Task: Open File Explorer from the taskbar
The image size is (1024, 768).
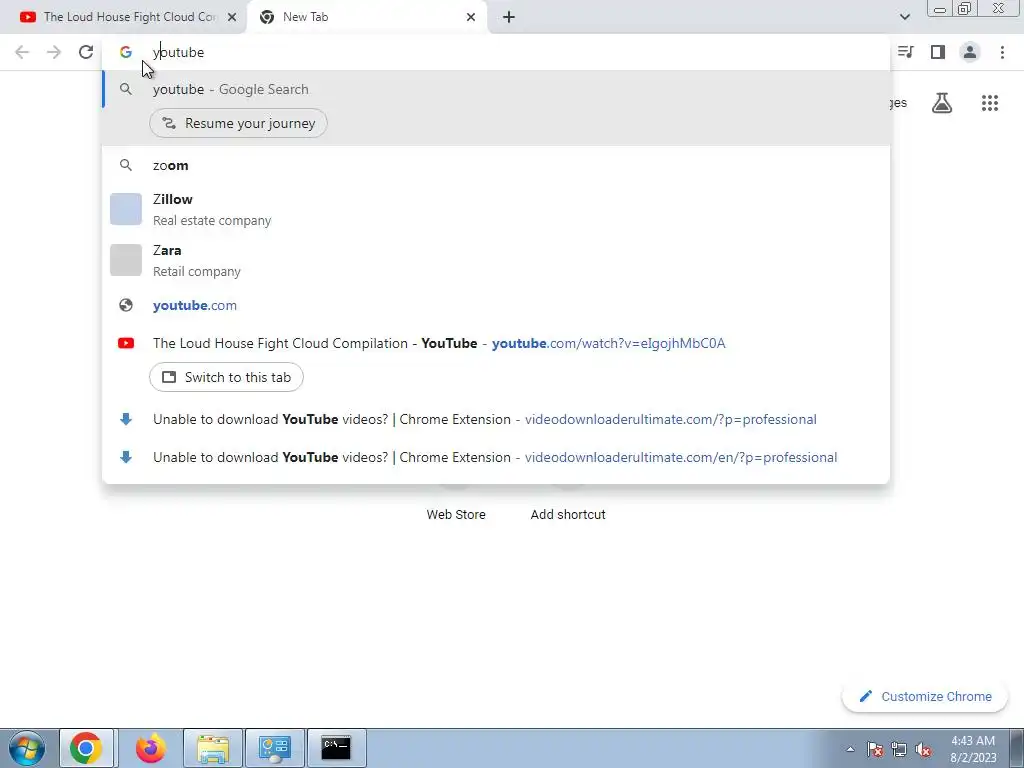Action: 213,748
